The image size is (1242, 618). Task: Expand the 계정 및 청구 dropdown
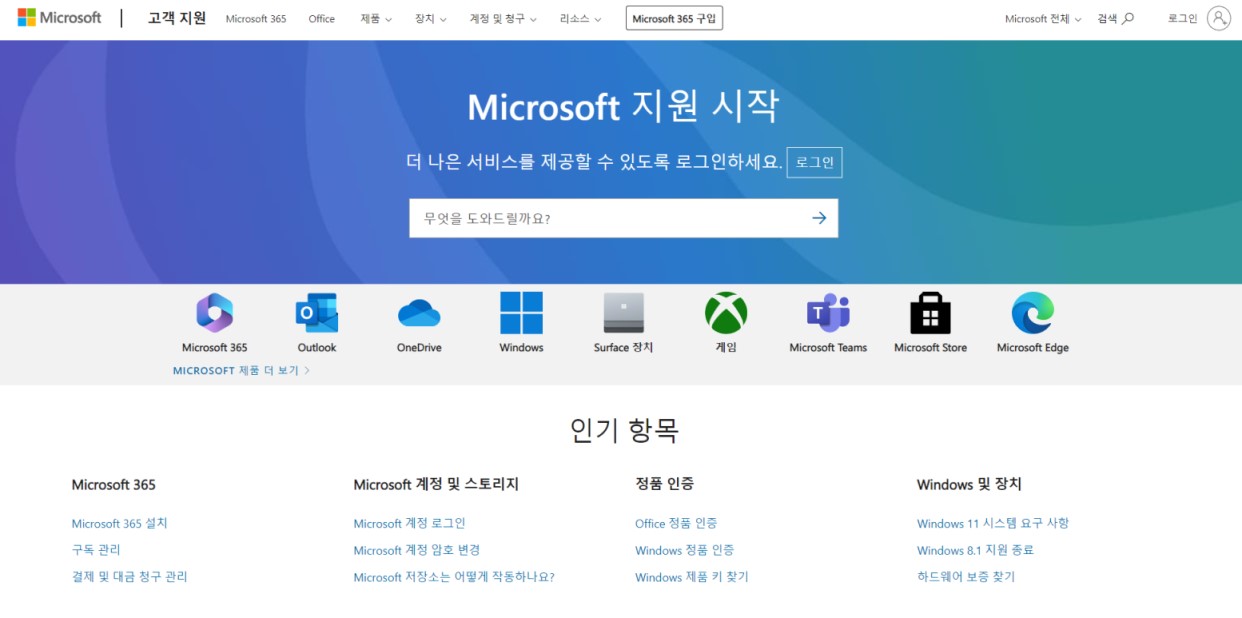click(x=503, y=19)
